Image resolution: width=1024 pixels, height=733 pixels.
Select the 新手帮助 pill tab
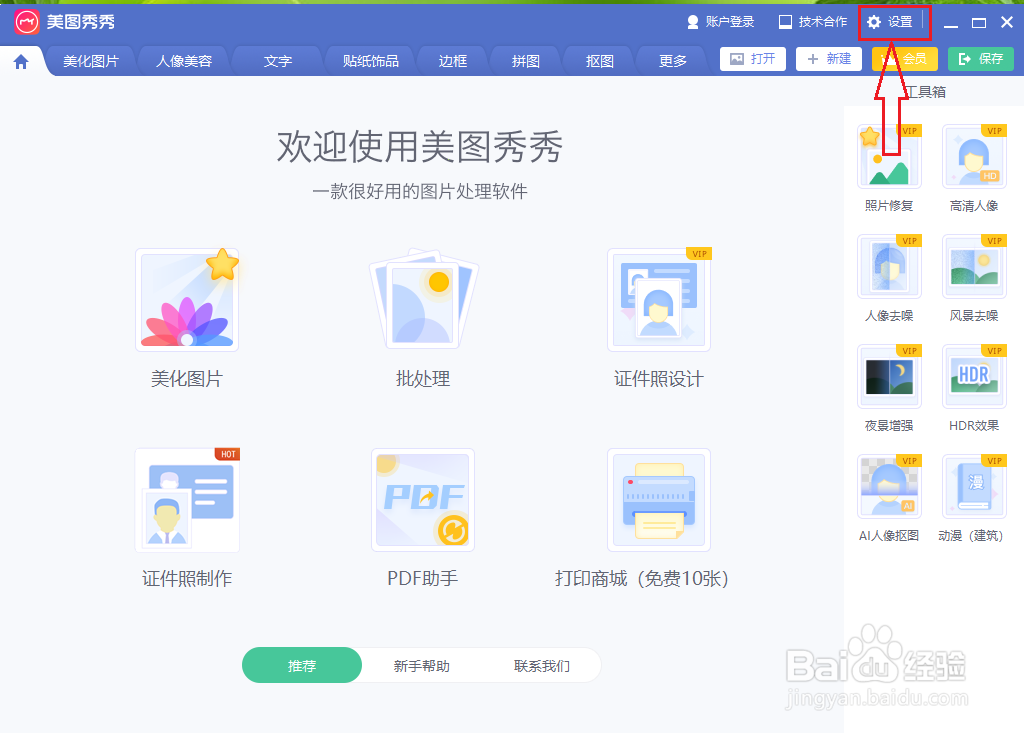pos(422,666)
